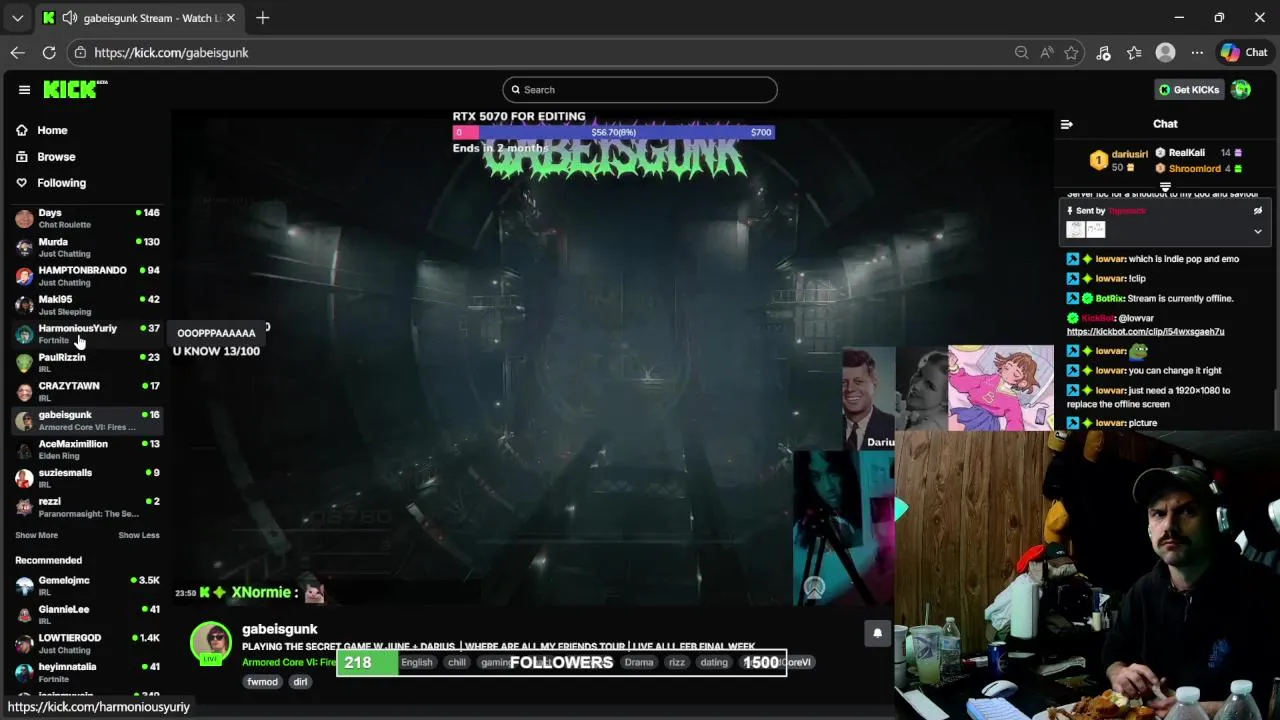Screen dimensions: 1280x720
Task: Click PaulRizzin avatar in sidebar
Action: pyautogui.click(x=24, y=363)
